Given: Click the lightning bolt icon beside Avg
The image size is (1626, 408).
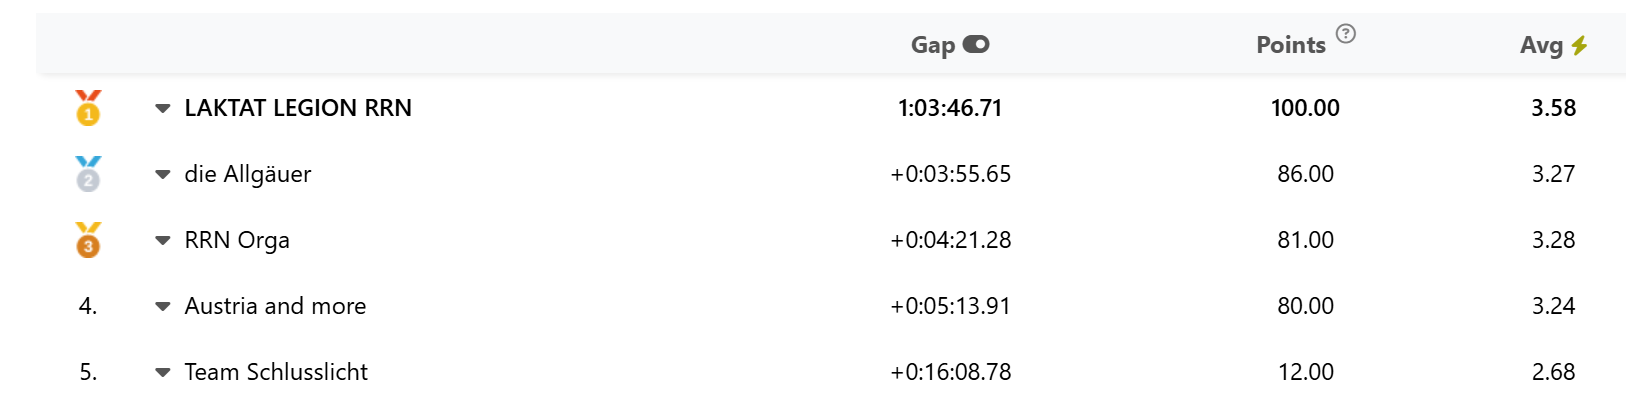Looking at the screenshot, I should coord(1579,45).
